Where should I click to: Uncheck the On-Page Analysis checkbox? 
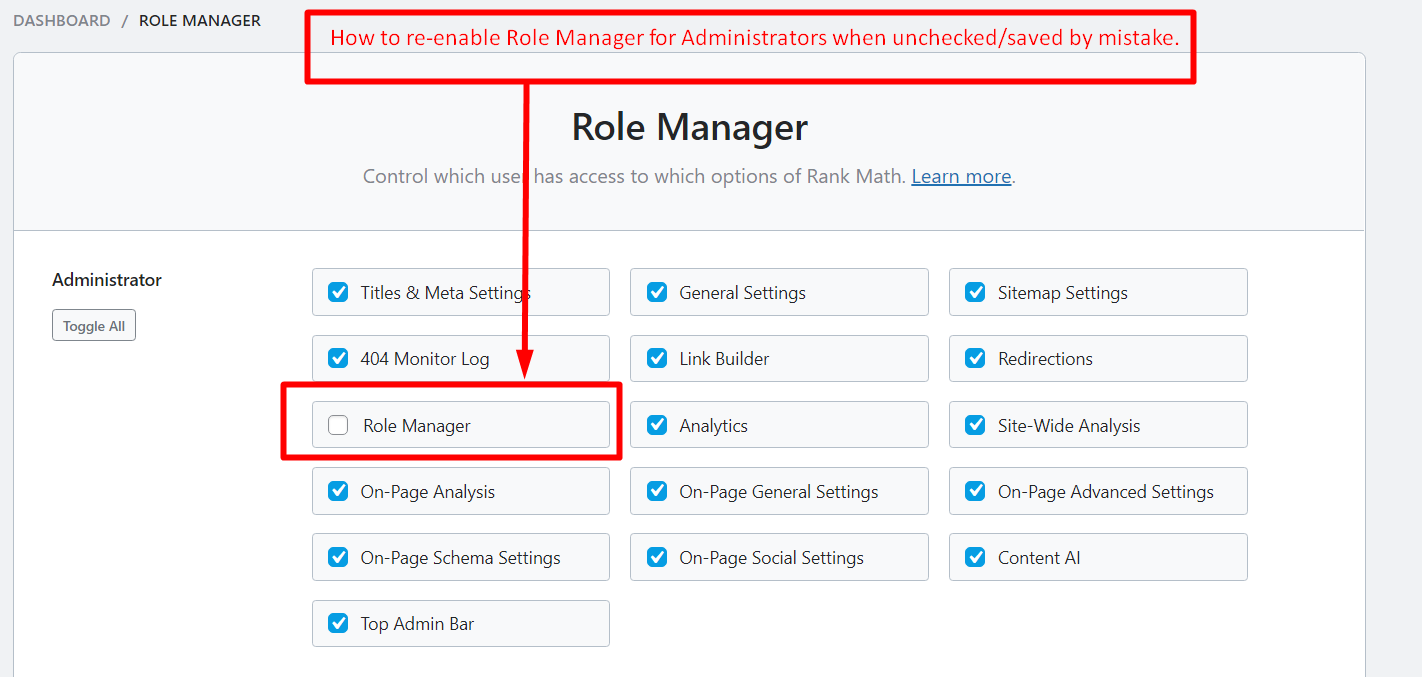[x=338, y=492]
